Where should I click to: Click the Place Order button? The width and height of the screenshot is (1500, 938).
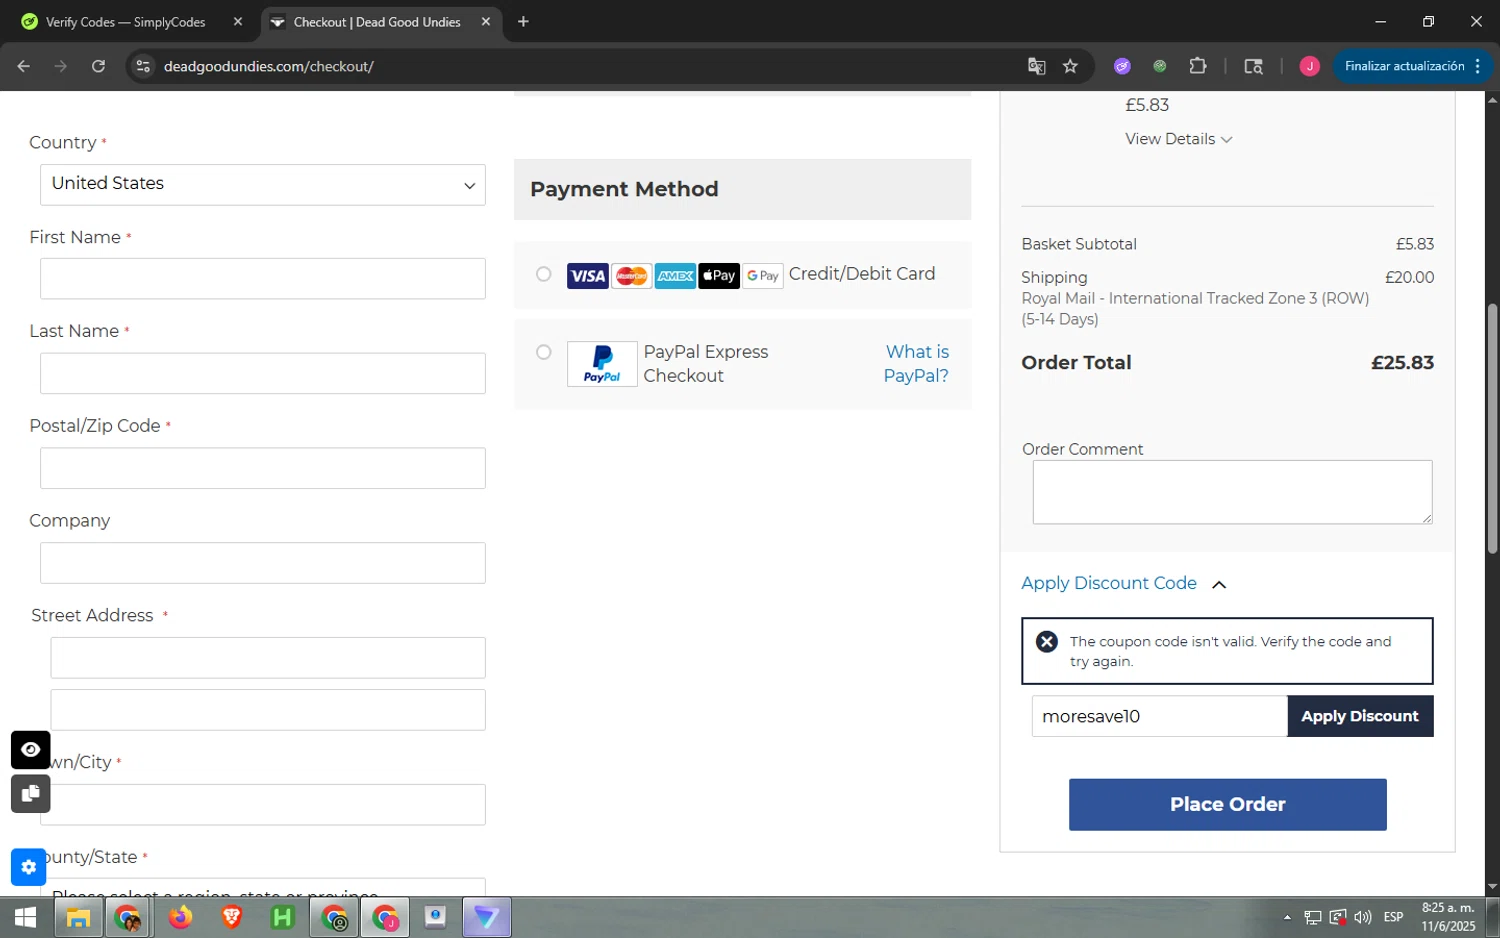[x=1227, y=805]
